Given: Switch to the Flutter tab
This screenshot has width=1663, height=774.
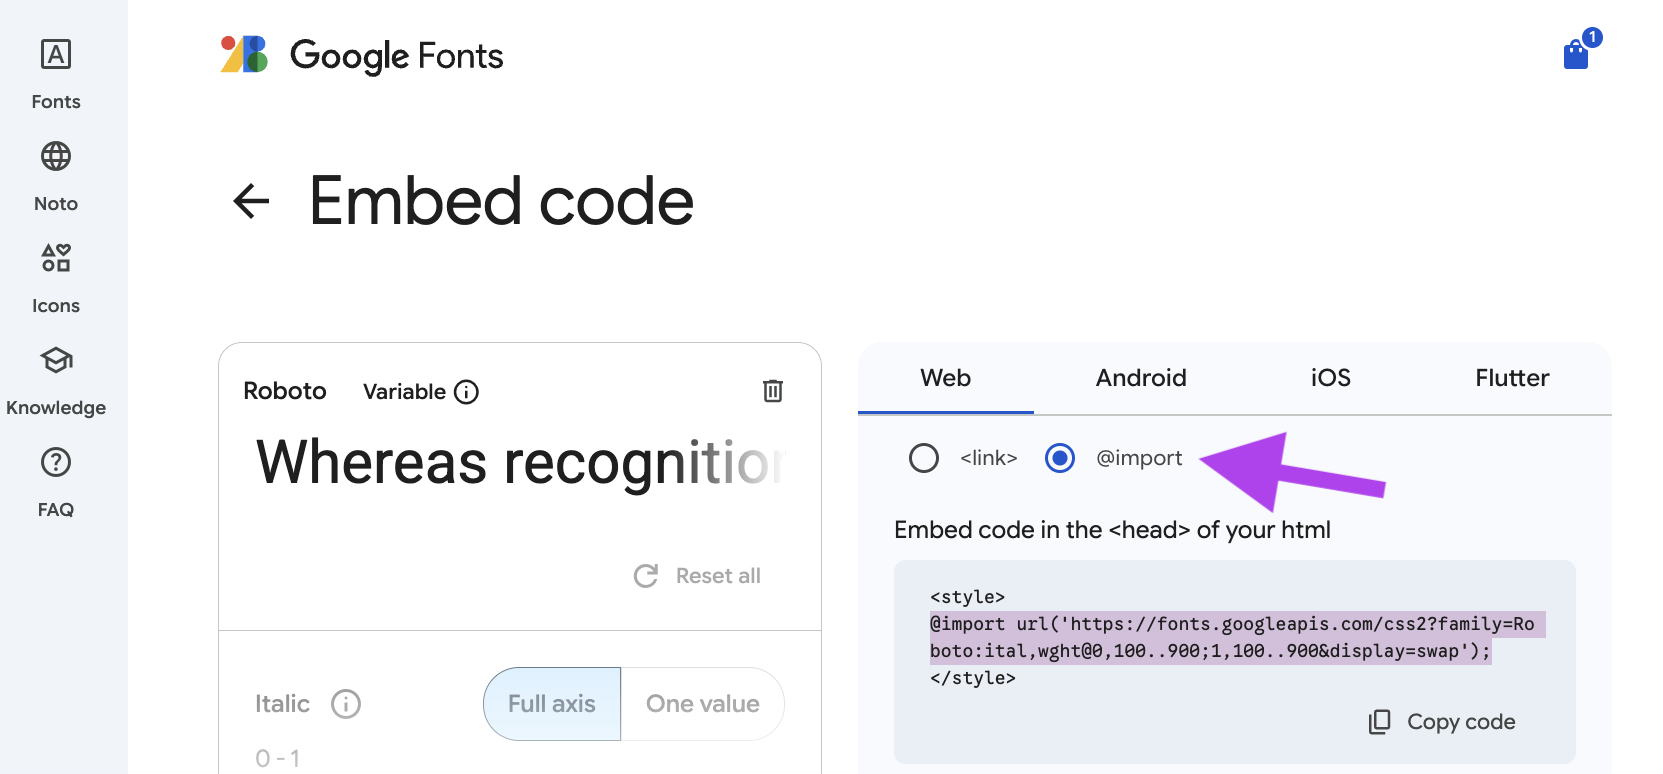Looking at the screenshot, I should tap(1512, 378).
